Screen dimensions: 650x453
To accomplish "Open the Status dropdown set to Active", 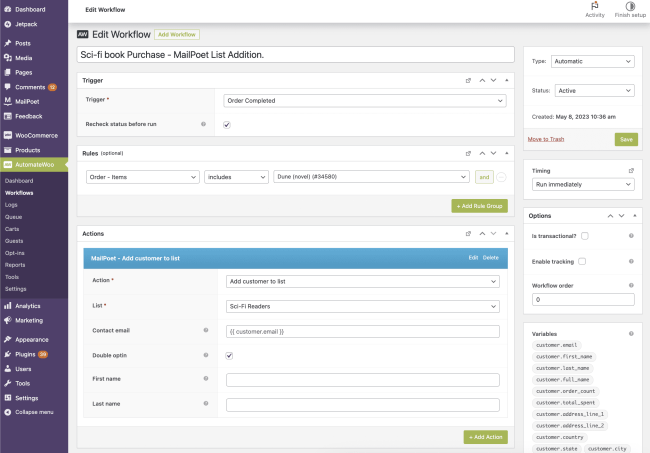I will (x=594, y=90).
